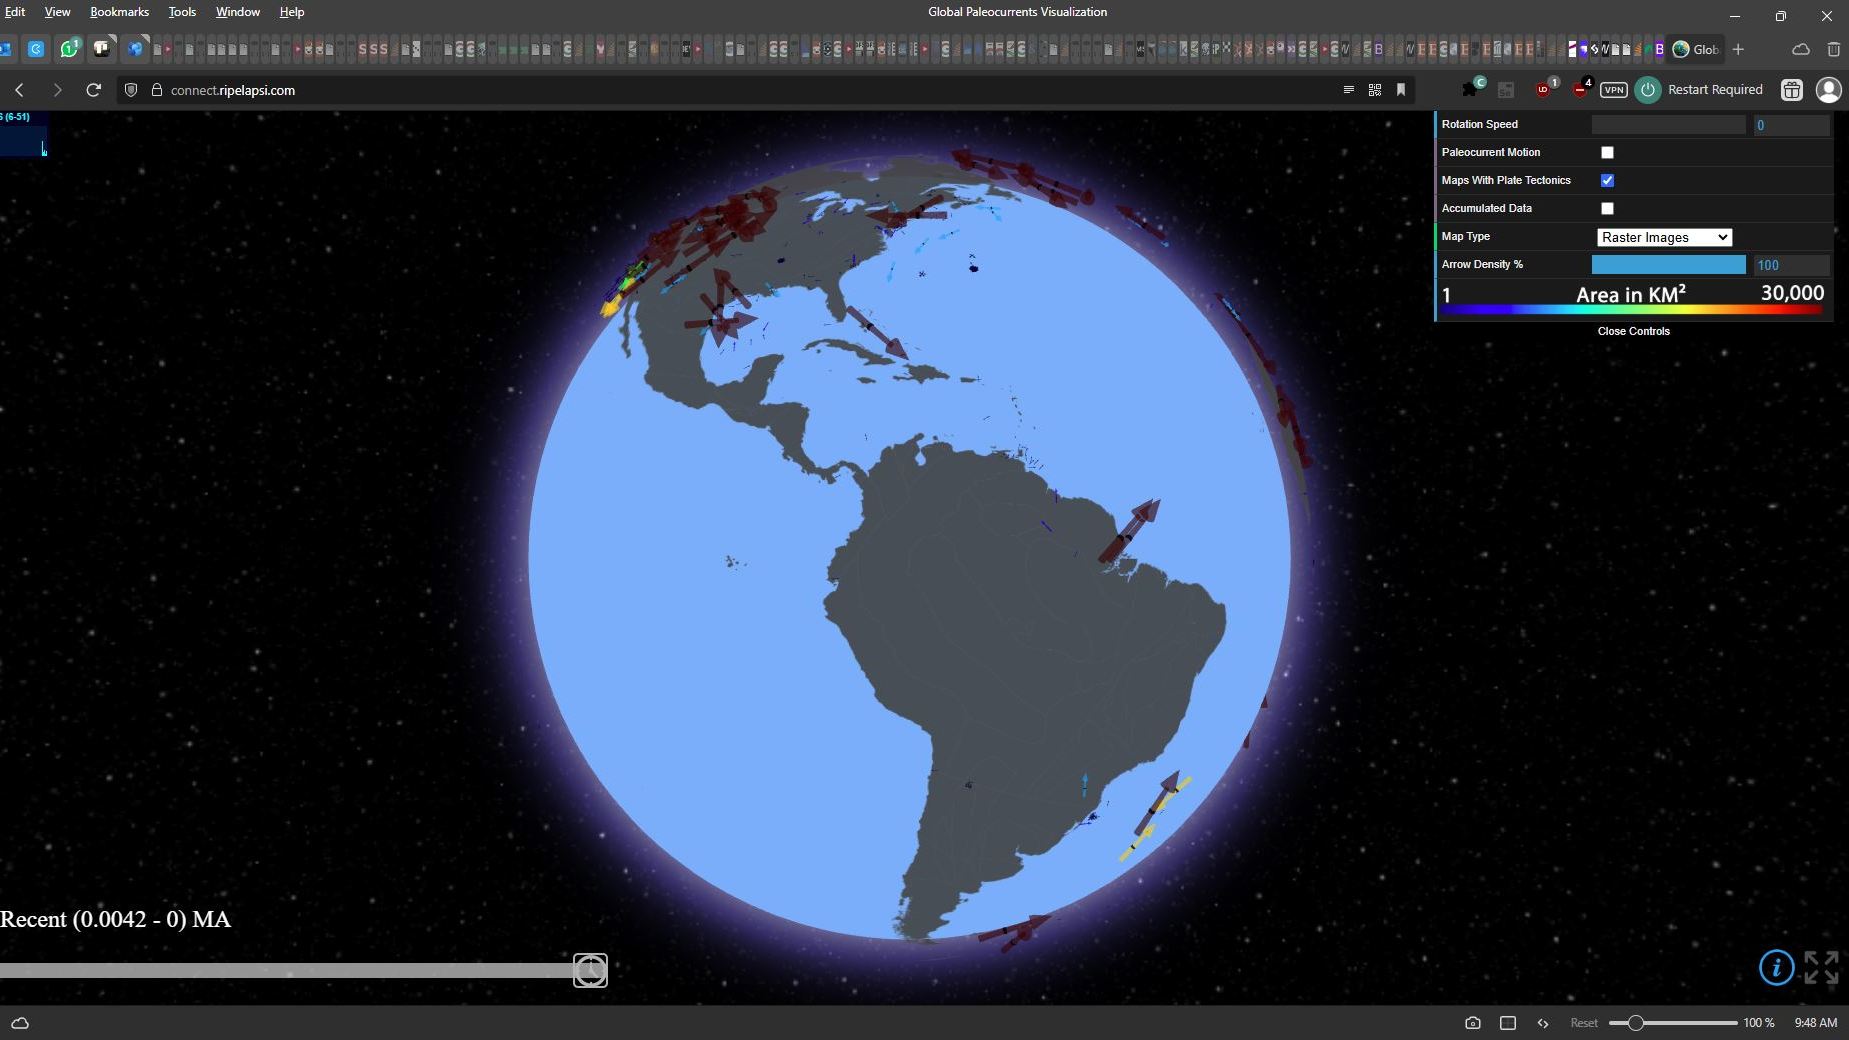Viewport: 1849px width, 1040px height.
Task: Enter fullscreen using the expand arrows icon
Action: 1821,967
